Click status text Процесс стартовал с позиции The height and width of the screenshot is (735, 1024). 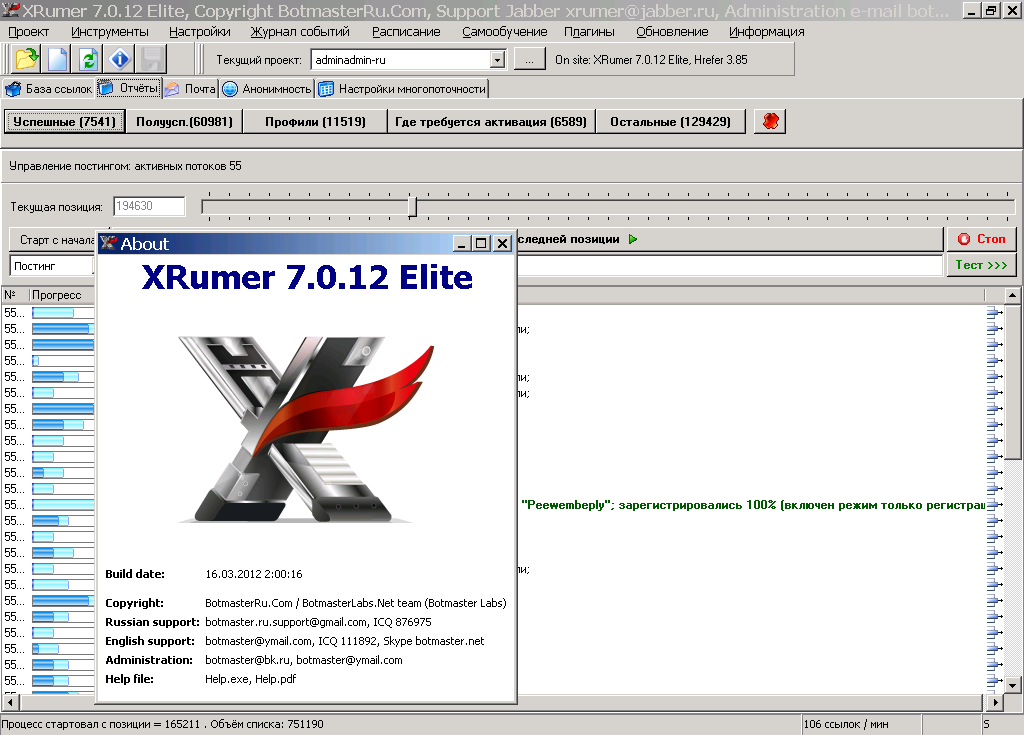(163, 724)
